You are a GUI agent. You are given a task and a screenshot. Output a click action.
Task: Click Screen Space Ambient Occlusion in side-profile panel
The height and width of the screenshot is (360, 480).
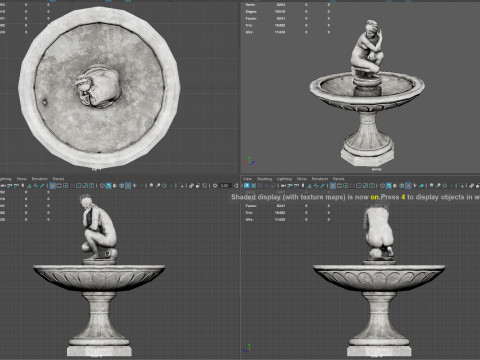[151, 186]
